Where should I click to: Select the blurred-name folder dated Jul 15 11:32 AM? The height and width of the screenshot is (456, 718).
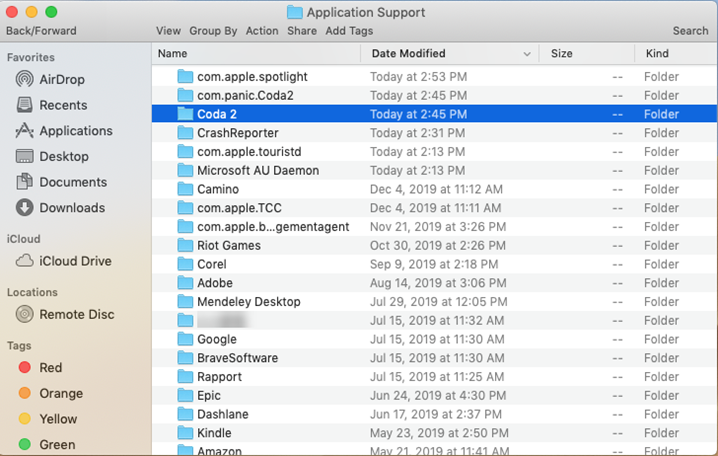434,320
